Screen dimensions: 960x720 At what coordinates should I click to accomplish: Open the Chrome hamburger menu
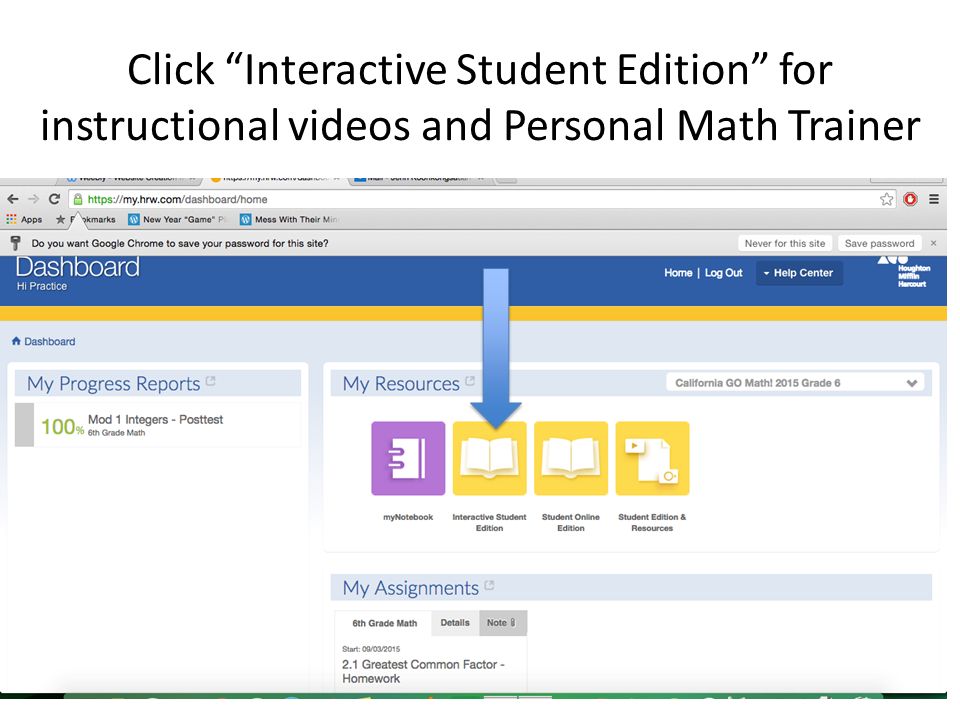[x=934, y=199]
